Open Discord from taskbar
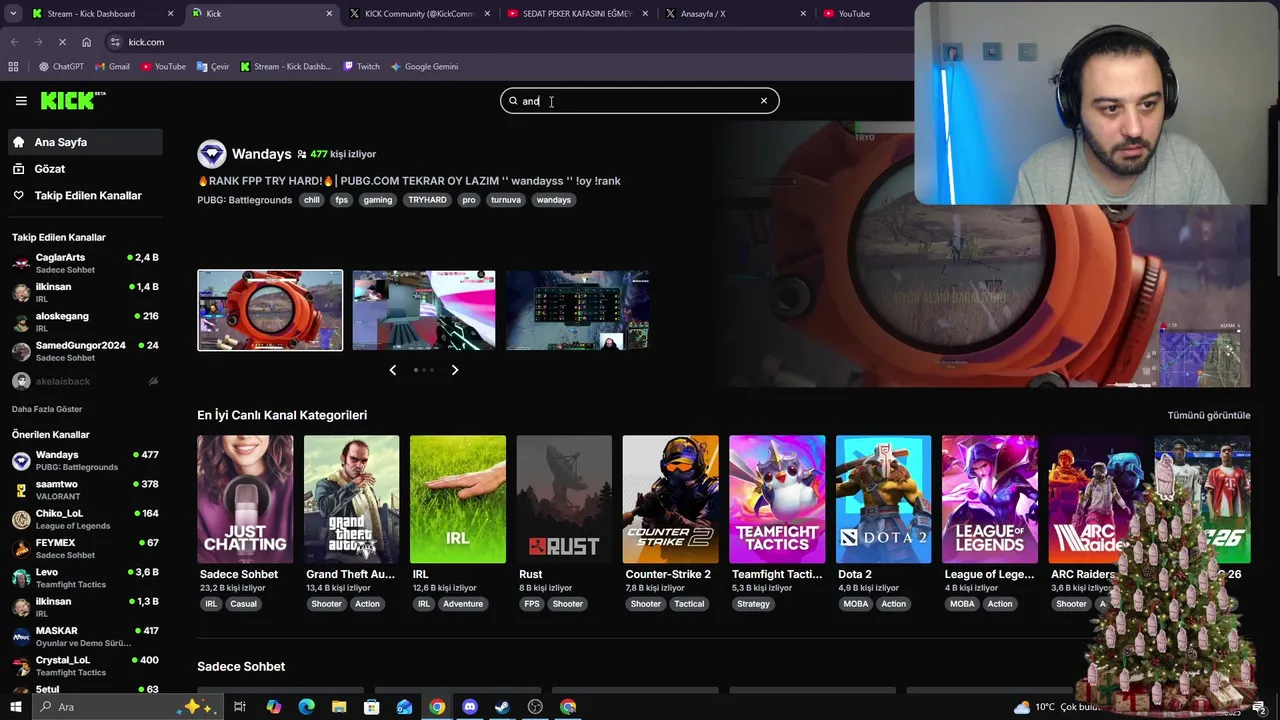 (470, 707)
